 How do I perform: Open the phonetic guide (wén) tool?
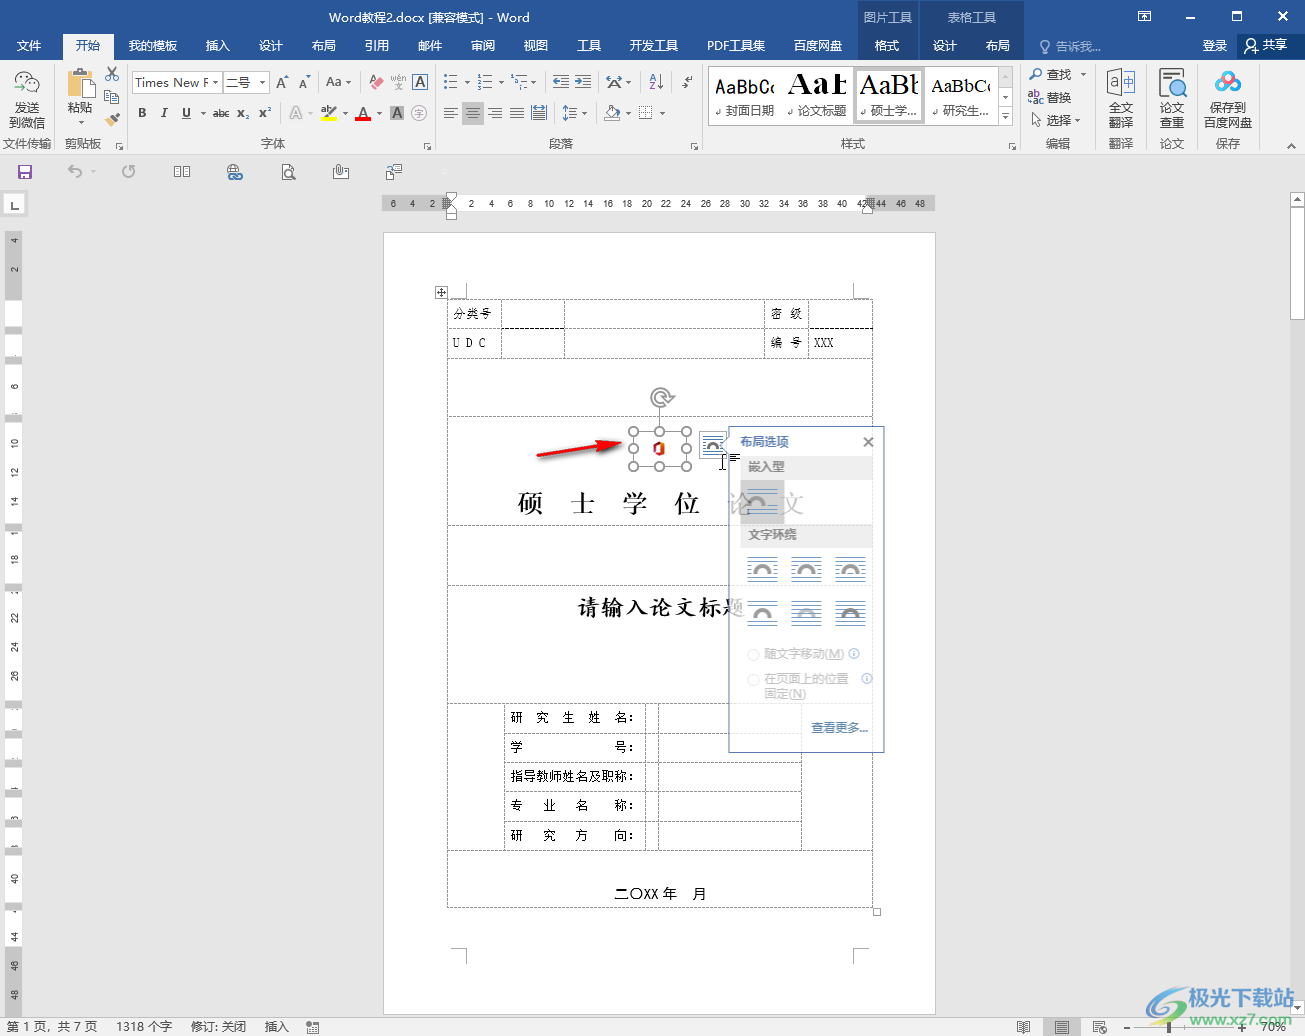398,82
